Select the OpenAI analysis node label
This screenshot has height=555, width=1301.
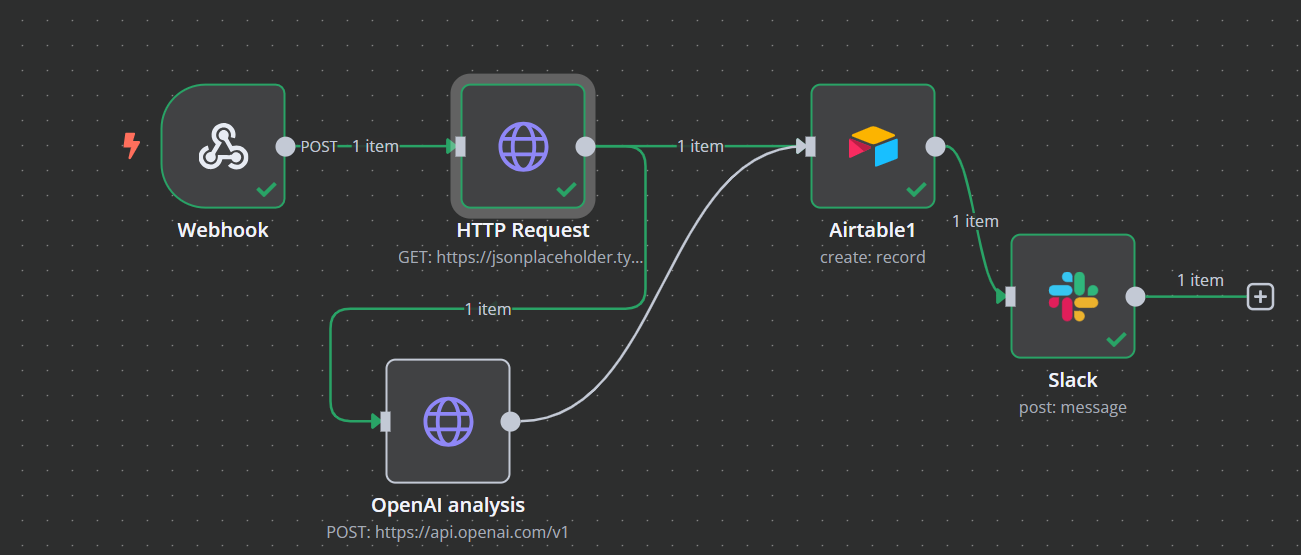448,505
